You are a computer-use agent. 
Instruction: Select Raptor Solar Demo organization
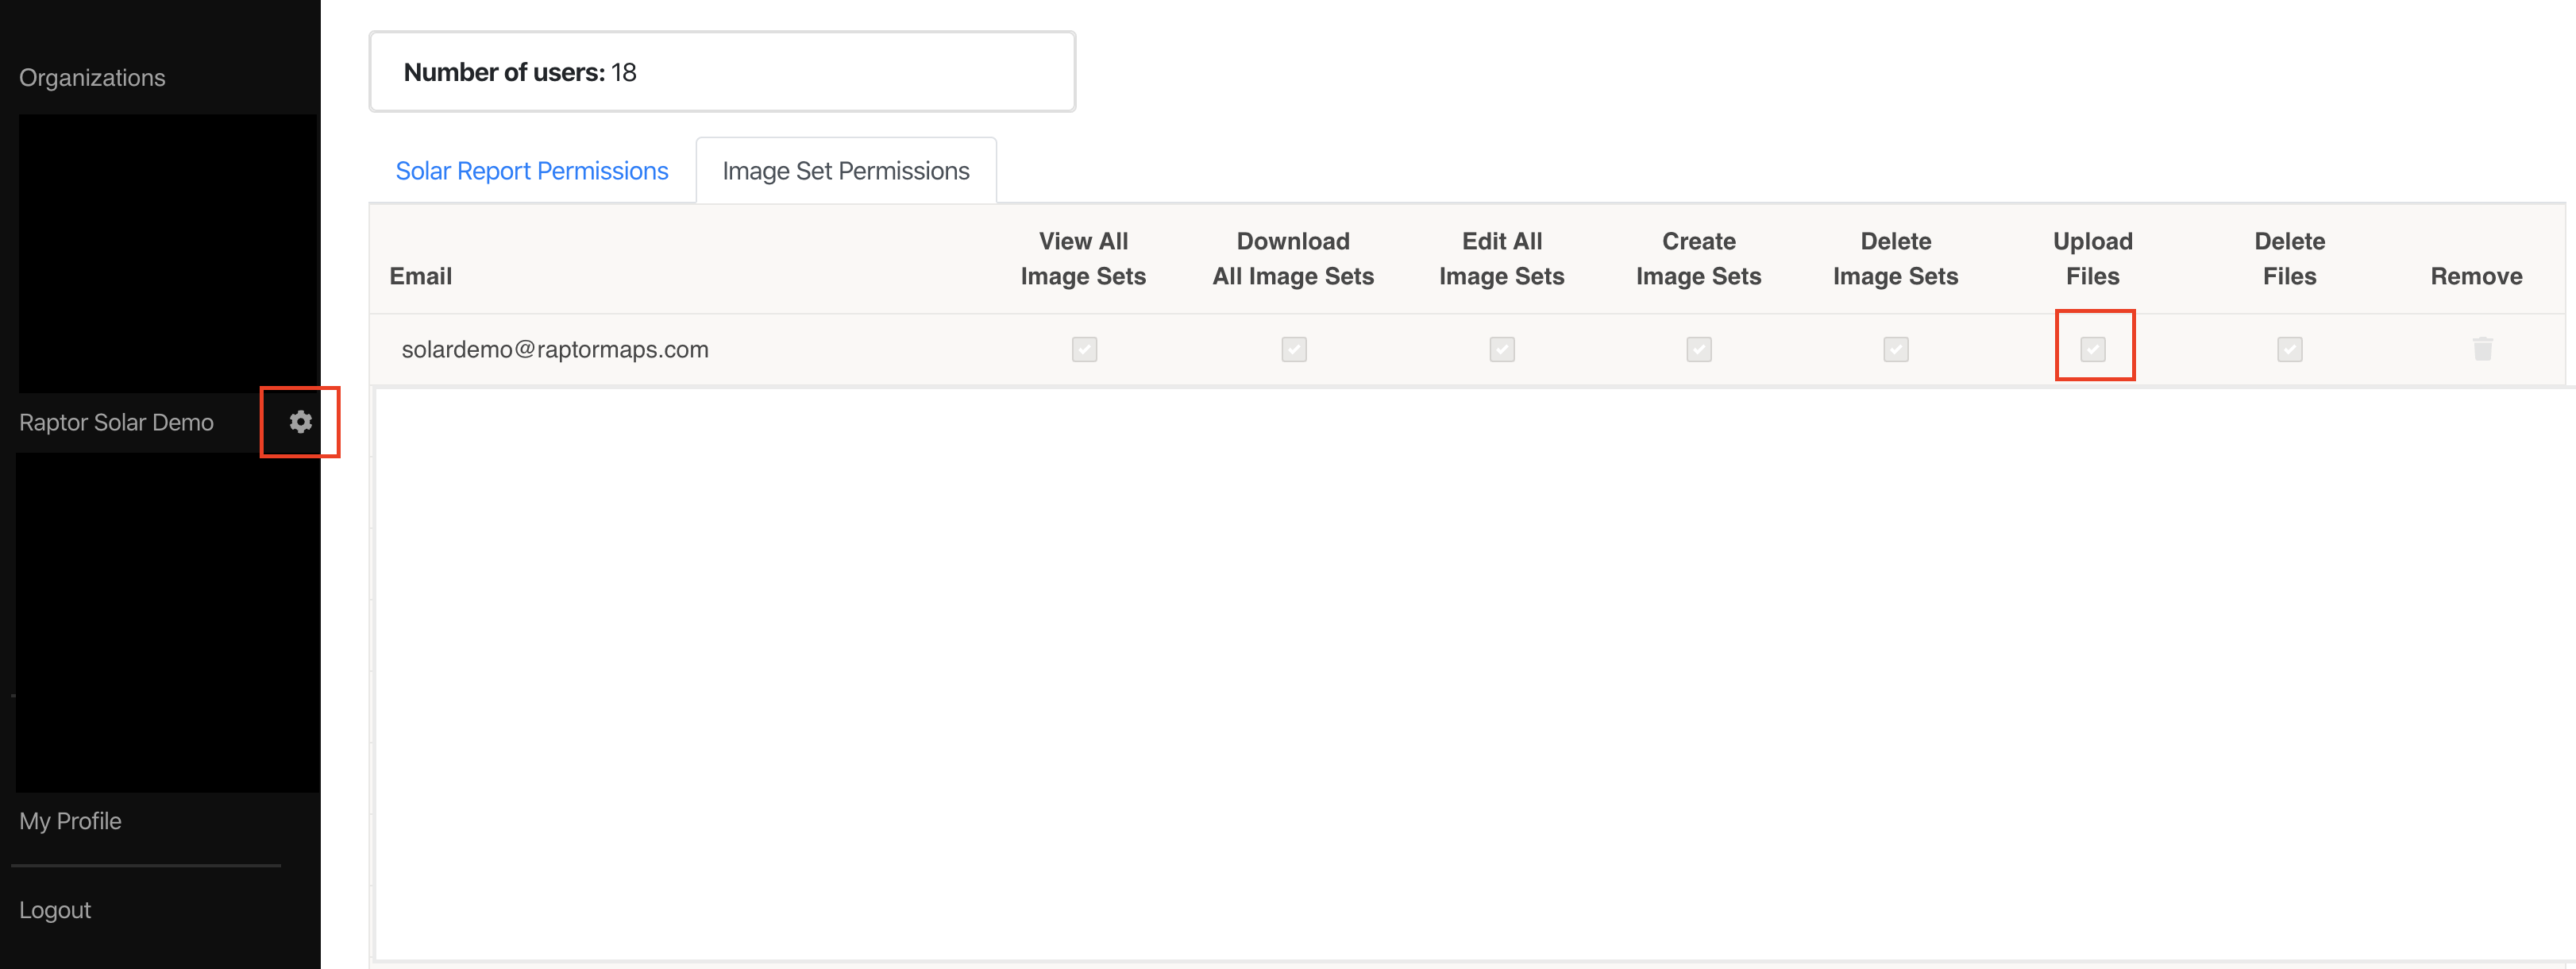116,422
